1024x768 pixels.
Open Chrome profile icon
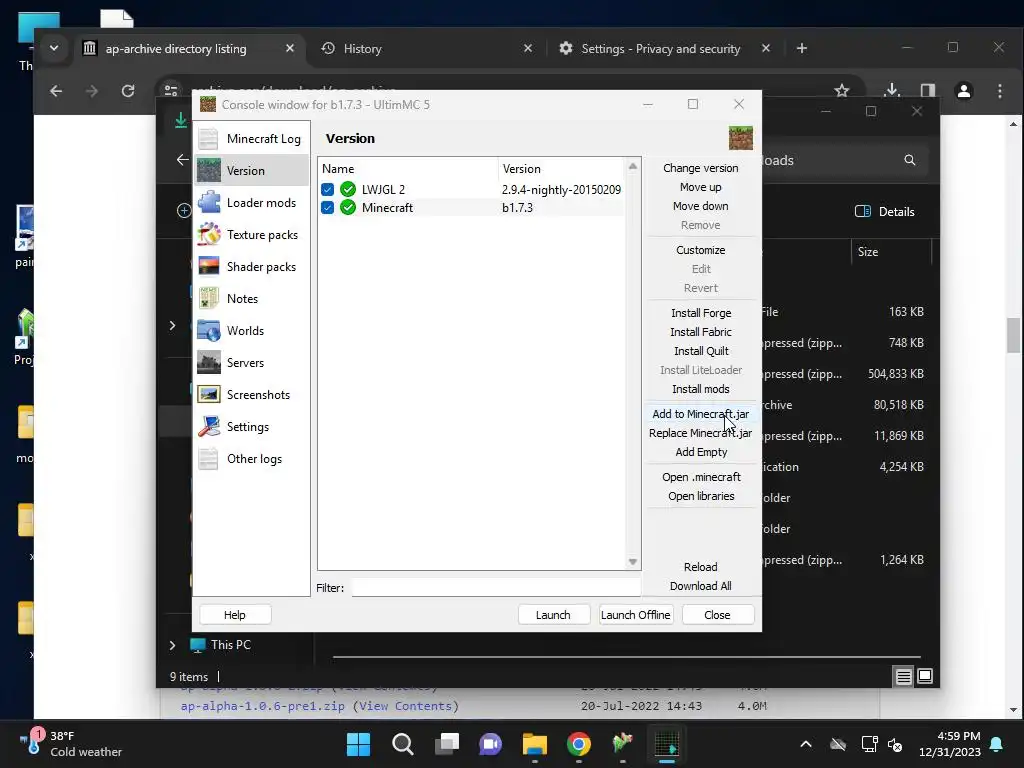(963, 91)
